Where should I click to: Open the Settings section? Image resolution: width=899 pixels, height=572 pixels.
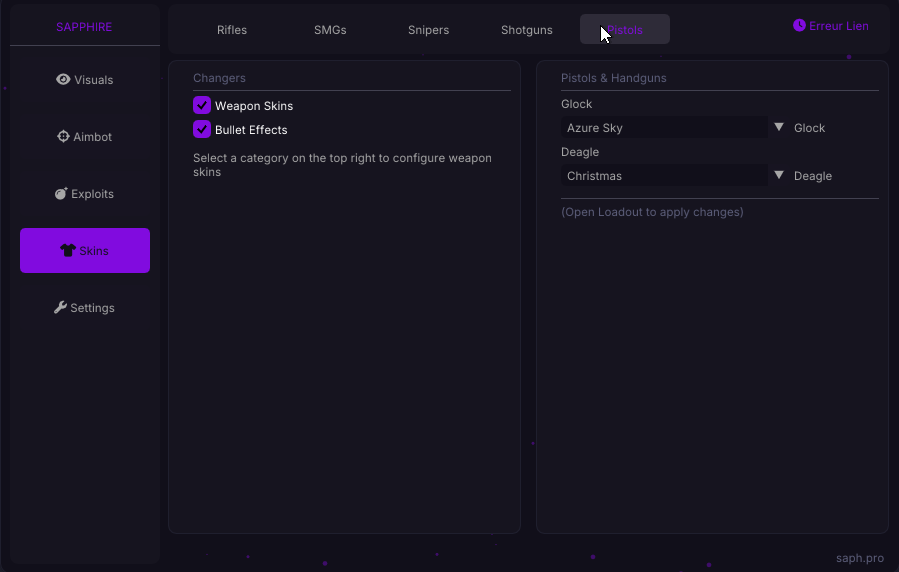pyautogui.click(x=85, y=308)
